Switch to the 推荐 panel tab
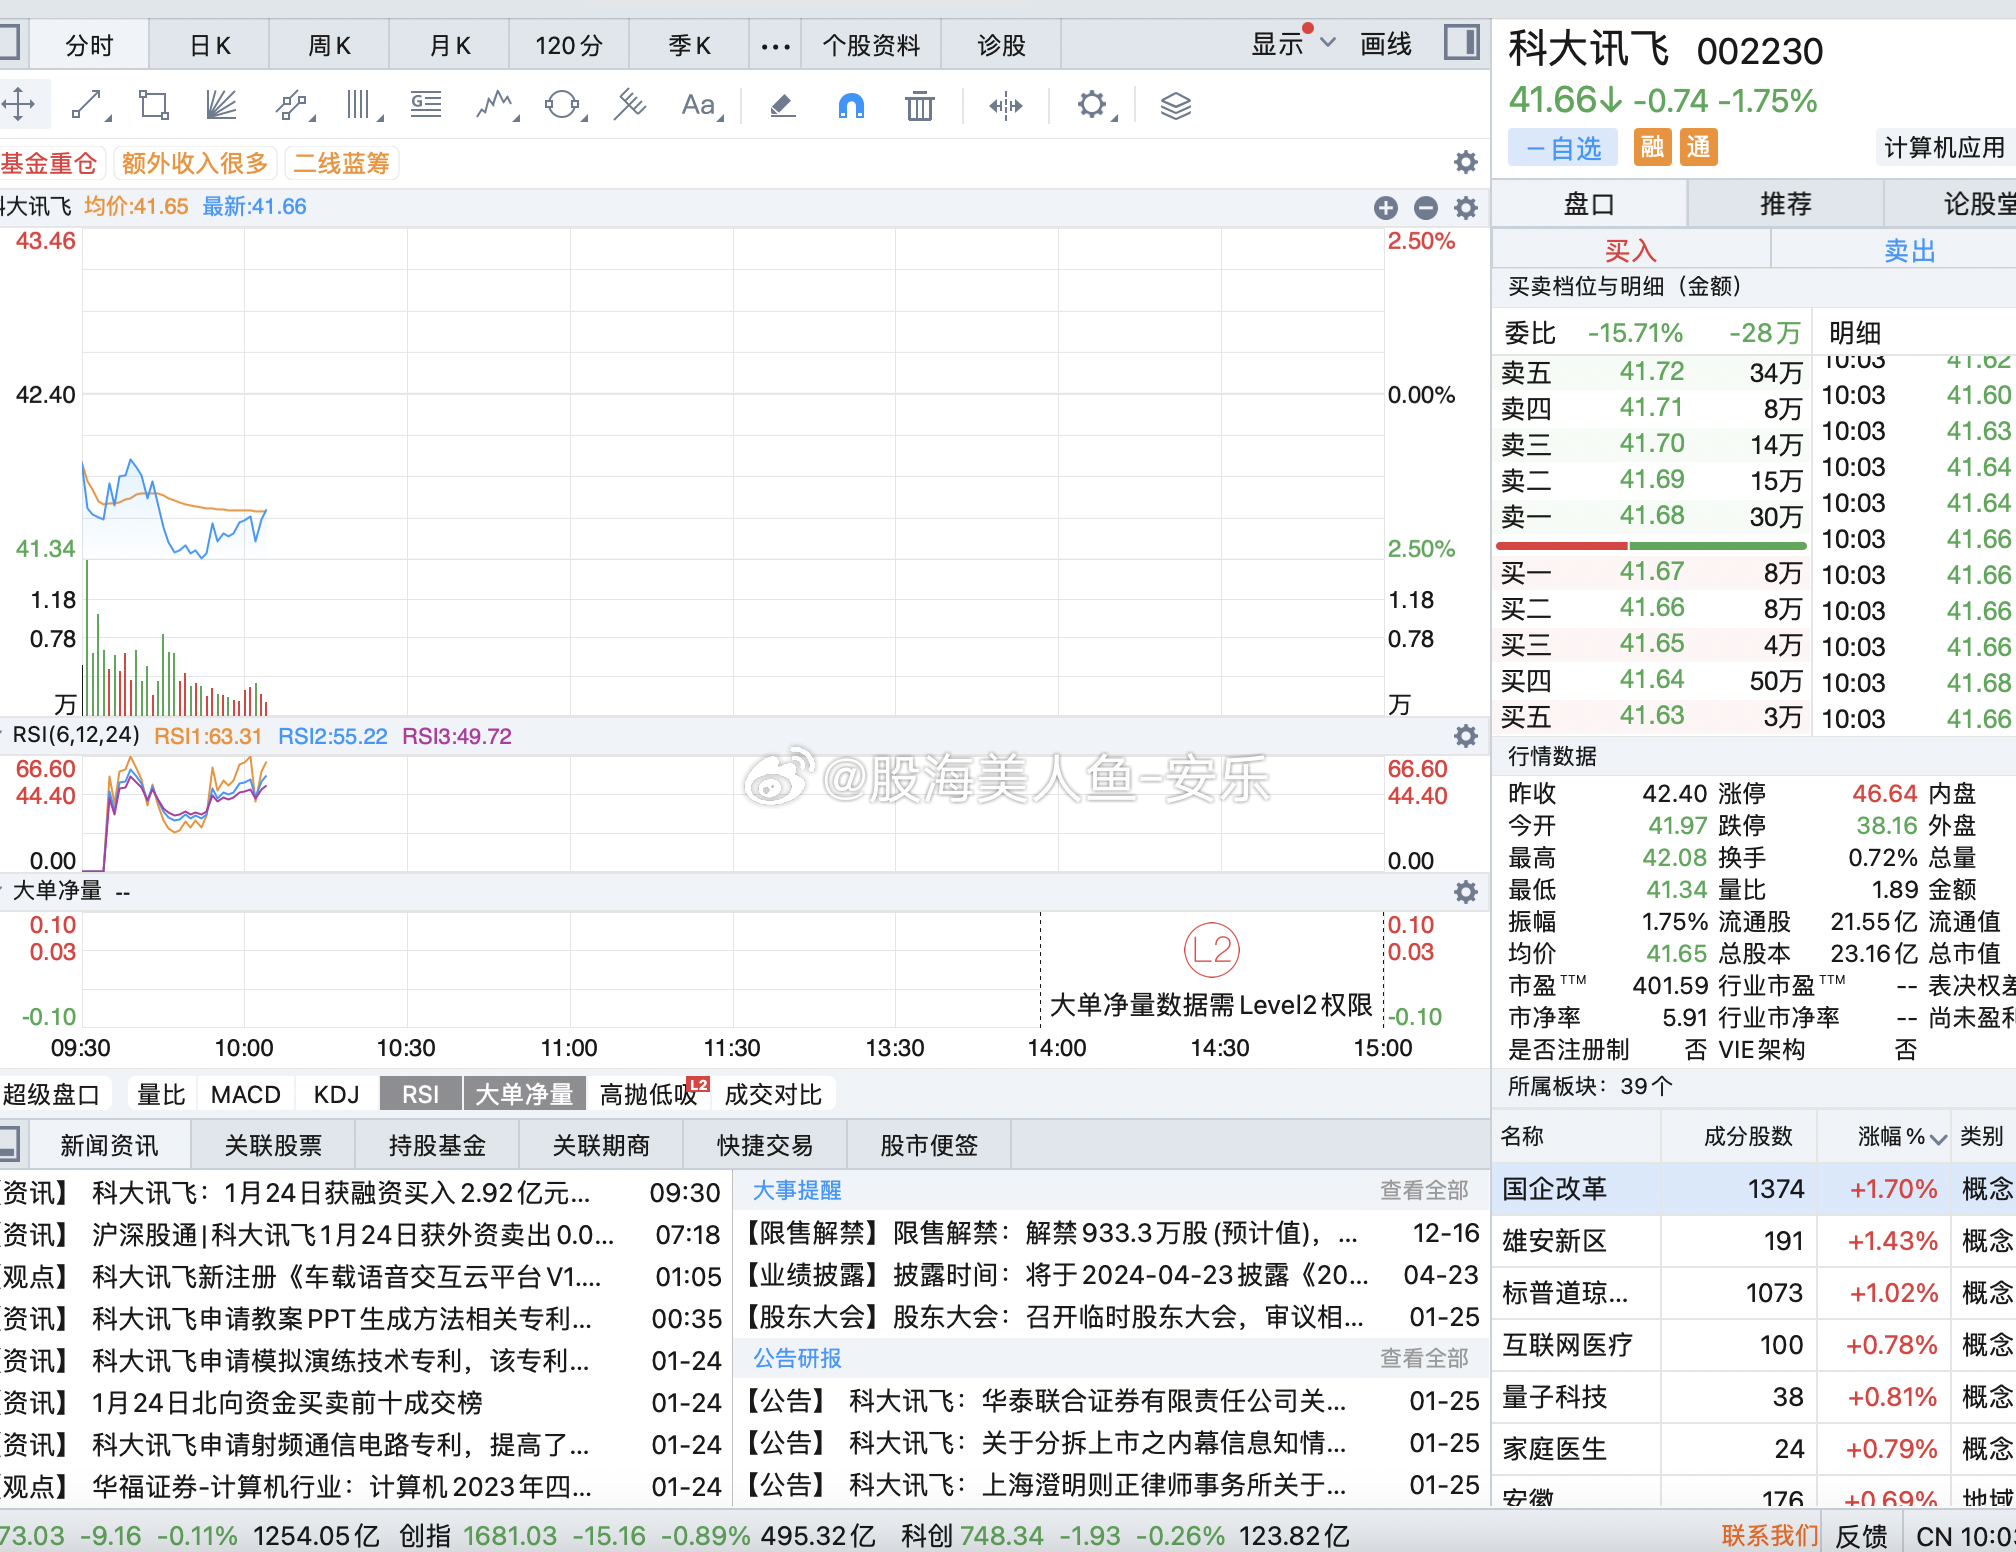Viewport: 2016px width, 1552px height. [1785, 204]
